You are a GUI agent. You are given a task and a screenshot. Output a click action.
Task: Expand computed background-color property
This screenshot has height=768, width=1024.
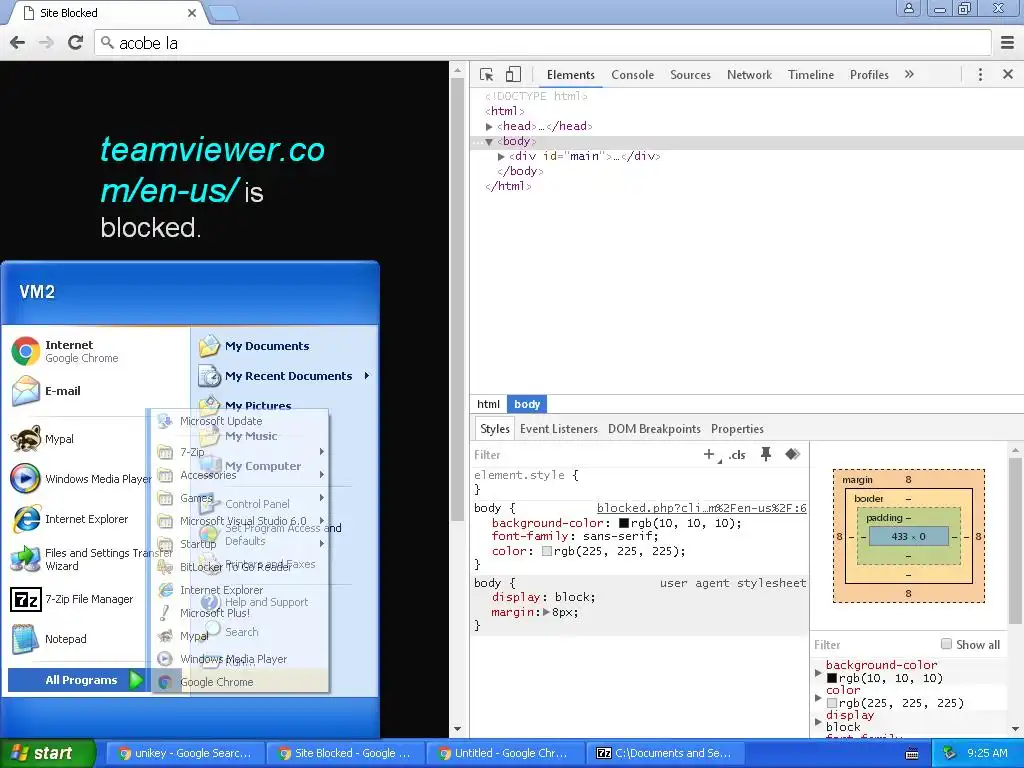818,672
